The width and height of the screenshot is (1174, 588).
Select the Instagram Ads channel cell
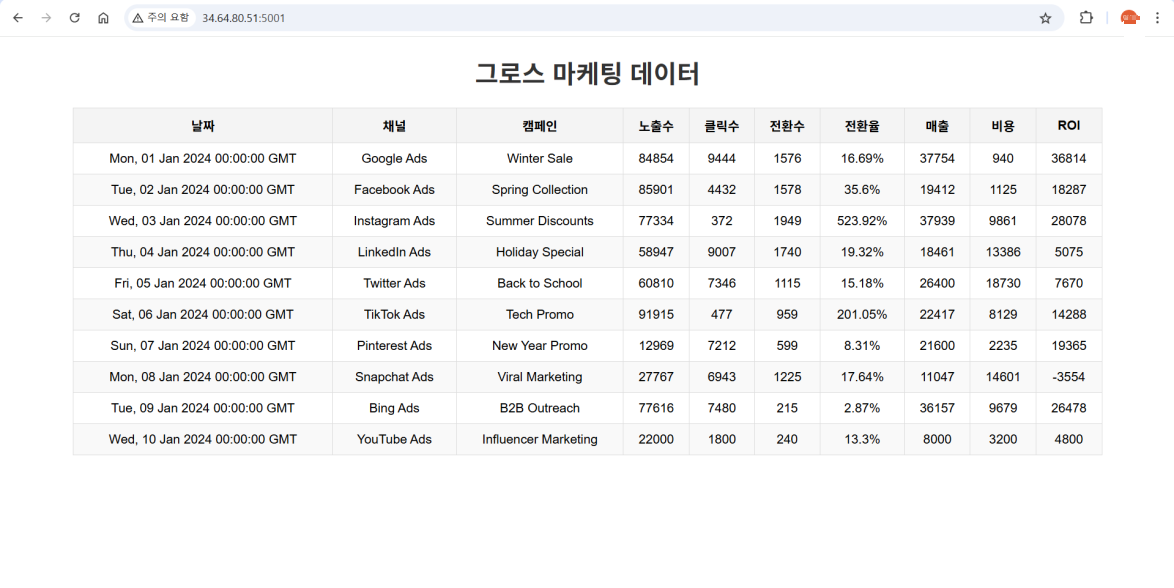[395, 221]
